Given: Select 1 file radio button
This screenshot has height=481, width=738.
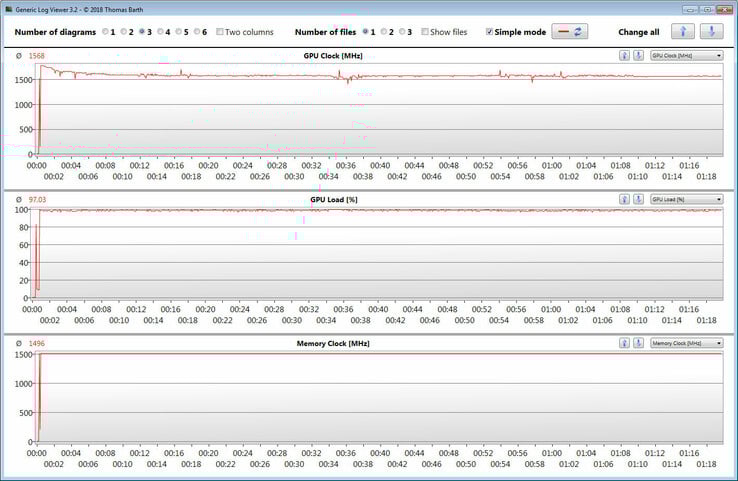Looking at the screenshot, I should pyautogui.click(x=365, y=32).
